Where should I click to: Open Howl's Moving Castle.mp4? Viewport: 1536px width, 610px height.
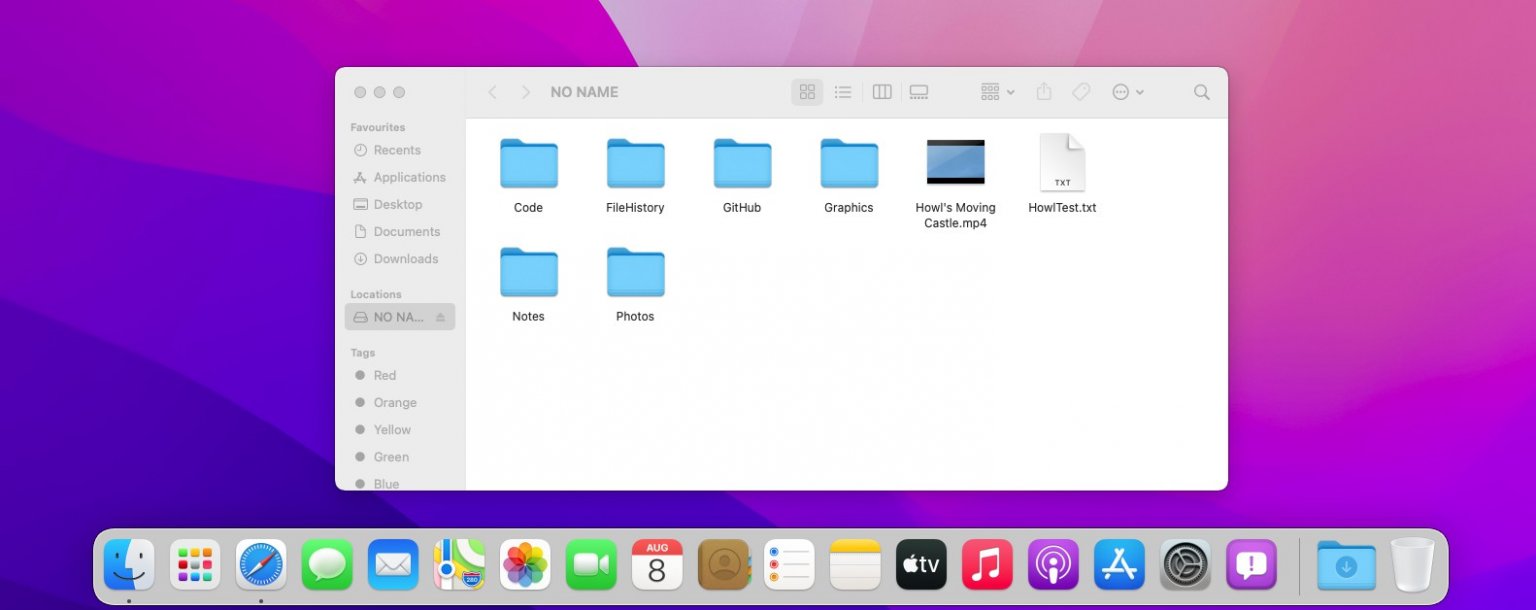click(955, 162)
